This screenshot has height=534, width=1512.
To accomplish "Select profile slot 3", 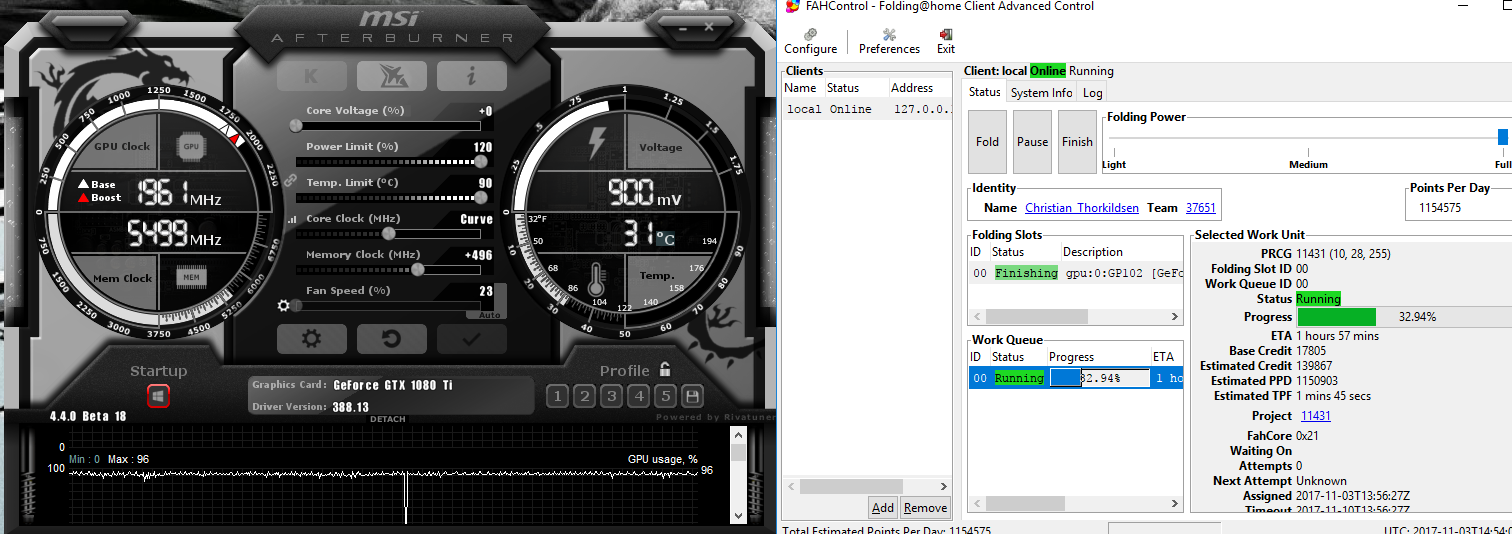I will coord(612,396).
